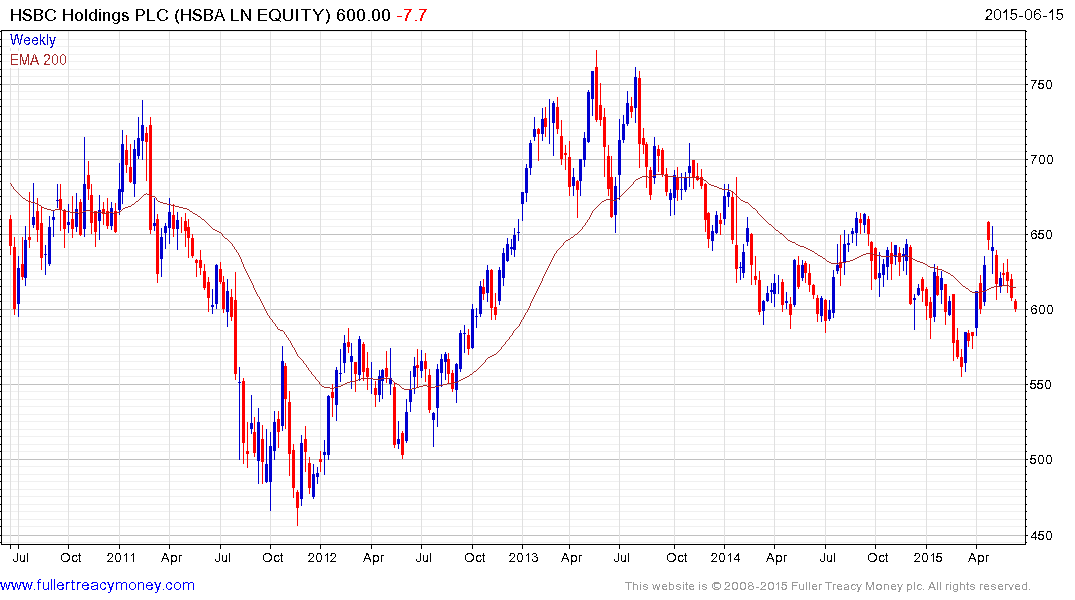
Task: Select the chart title HSBC Holdings PLC
Action: pyautogui.click(x=89, y=15)
